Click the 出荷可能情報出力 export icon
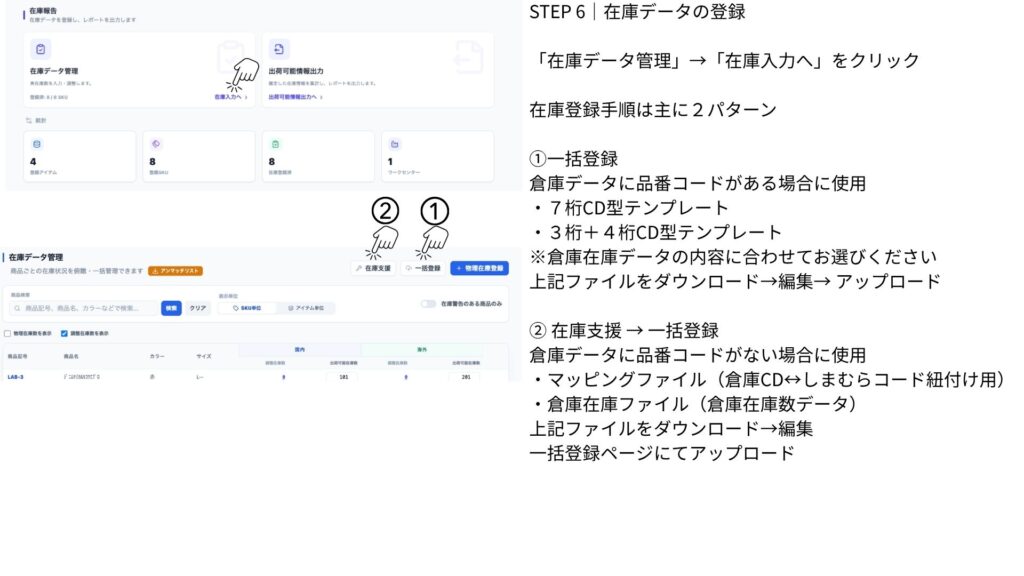Viewport: 1024px width, 576px height. pyautogui.click(x=278, y=49)
